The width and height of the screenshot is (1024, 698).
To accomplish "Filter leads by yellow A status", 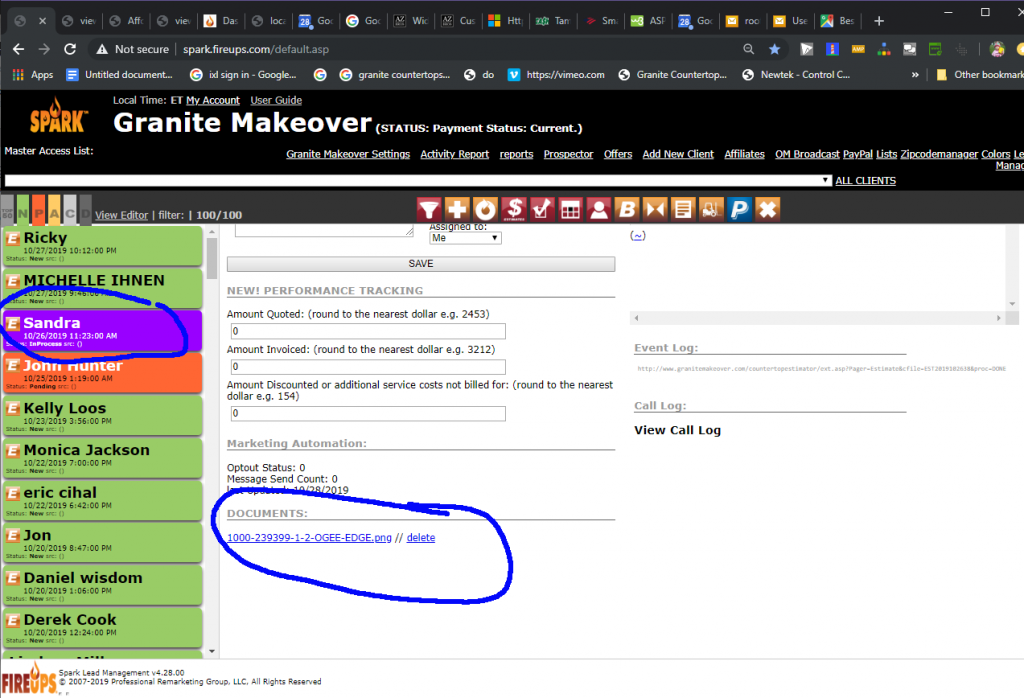I will pyautogui.click(x=54, y=210).
